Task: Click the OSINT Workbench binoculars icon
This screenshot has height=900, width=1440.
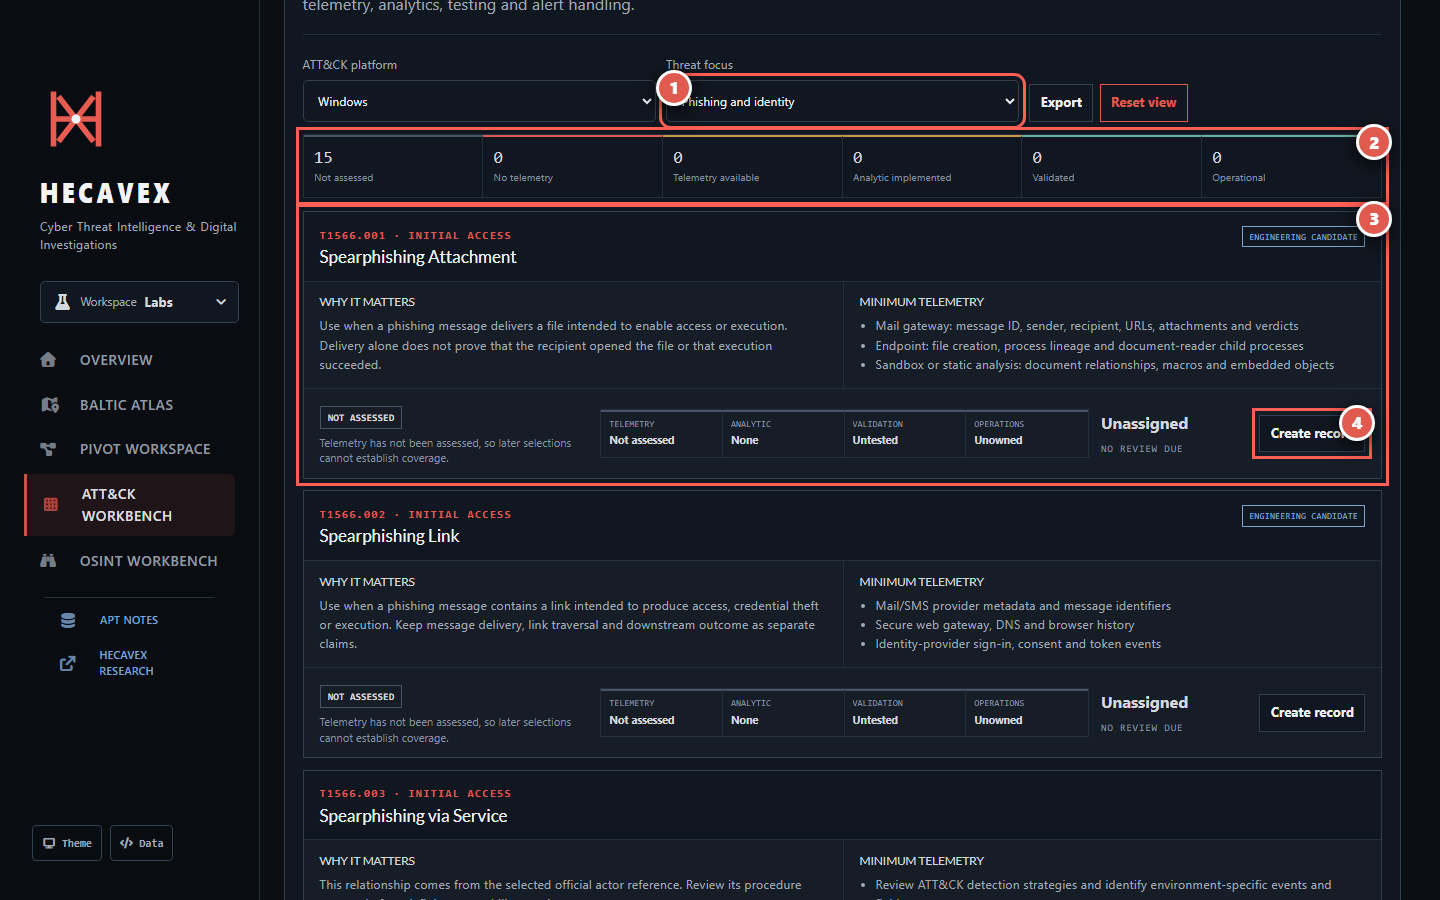Action: point(48,561)
